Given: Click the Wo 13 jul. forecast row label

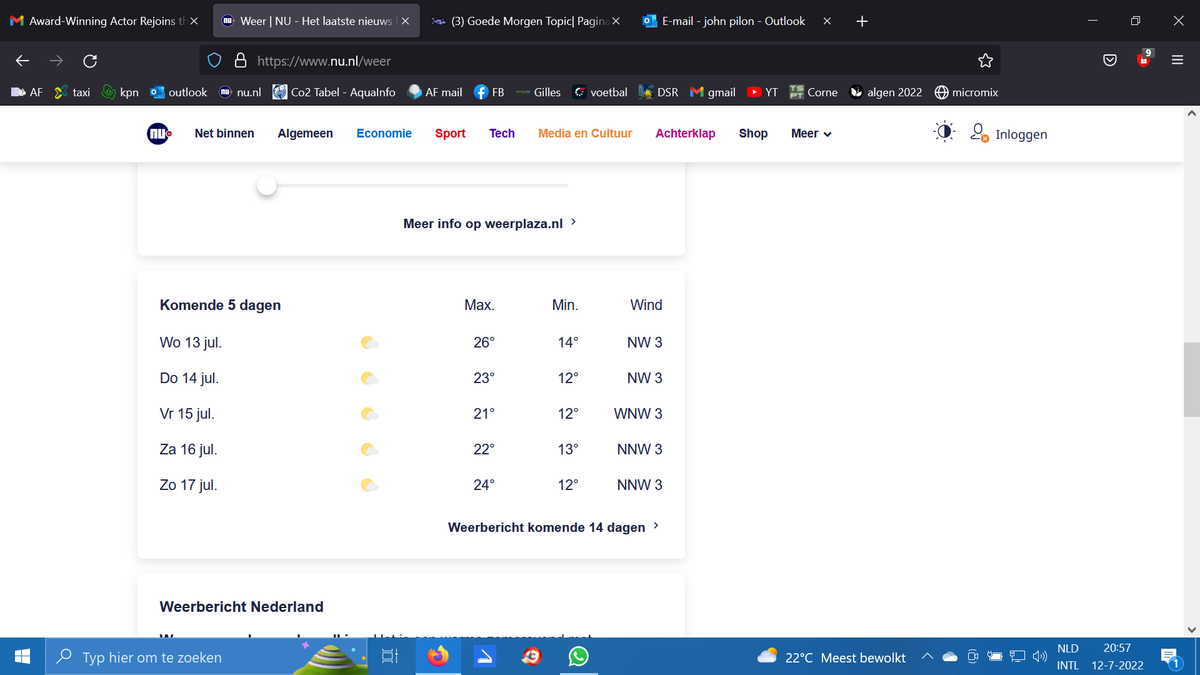Looking at the screenshot, I should [191, 342].
